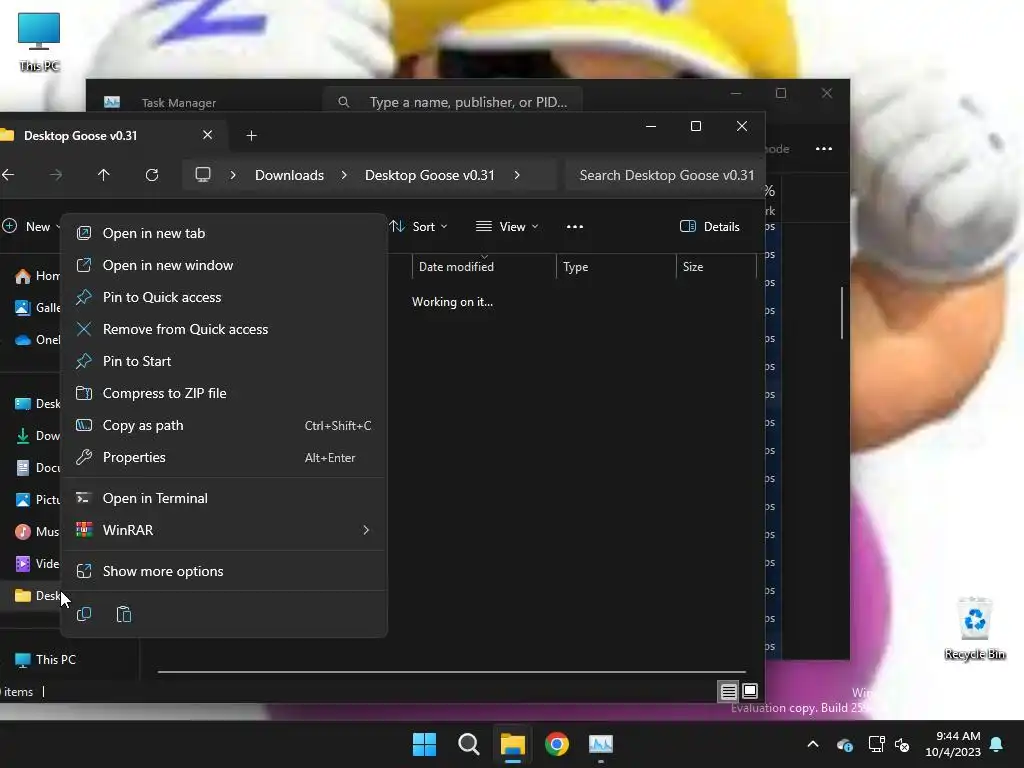Open Pictures in the navigation pane
The width and height of the screenshot is (1024, 768).
[37, 500]
